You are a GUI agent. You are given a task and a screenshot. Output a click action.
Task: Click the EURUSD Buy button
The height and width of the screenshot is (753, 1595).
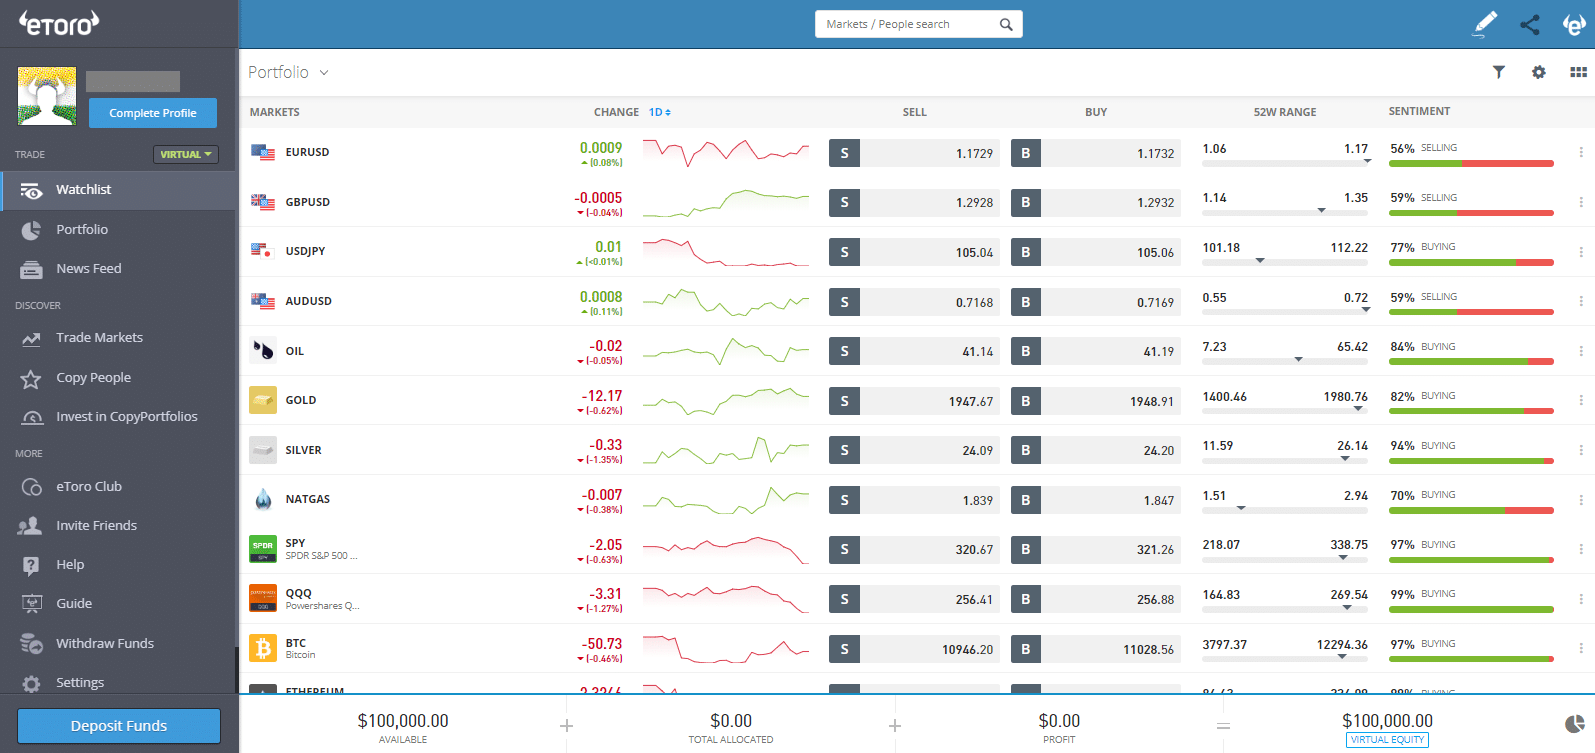1096,153
